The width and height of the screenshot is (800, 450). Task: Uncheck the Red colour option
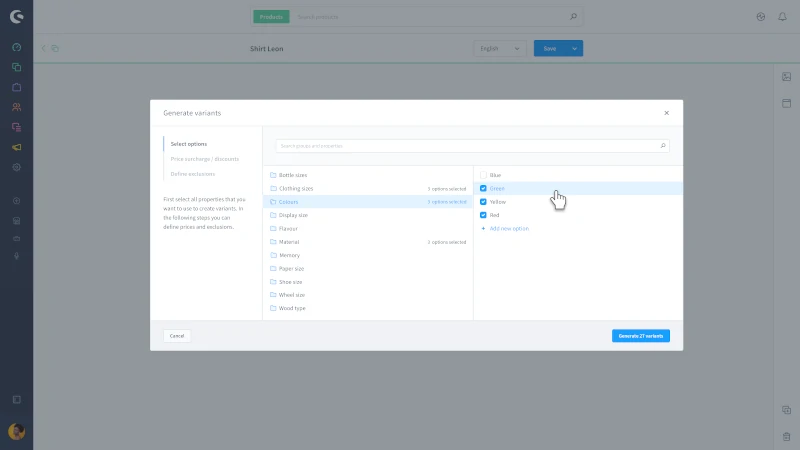(x=484, y=215)
